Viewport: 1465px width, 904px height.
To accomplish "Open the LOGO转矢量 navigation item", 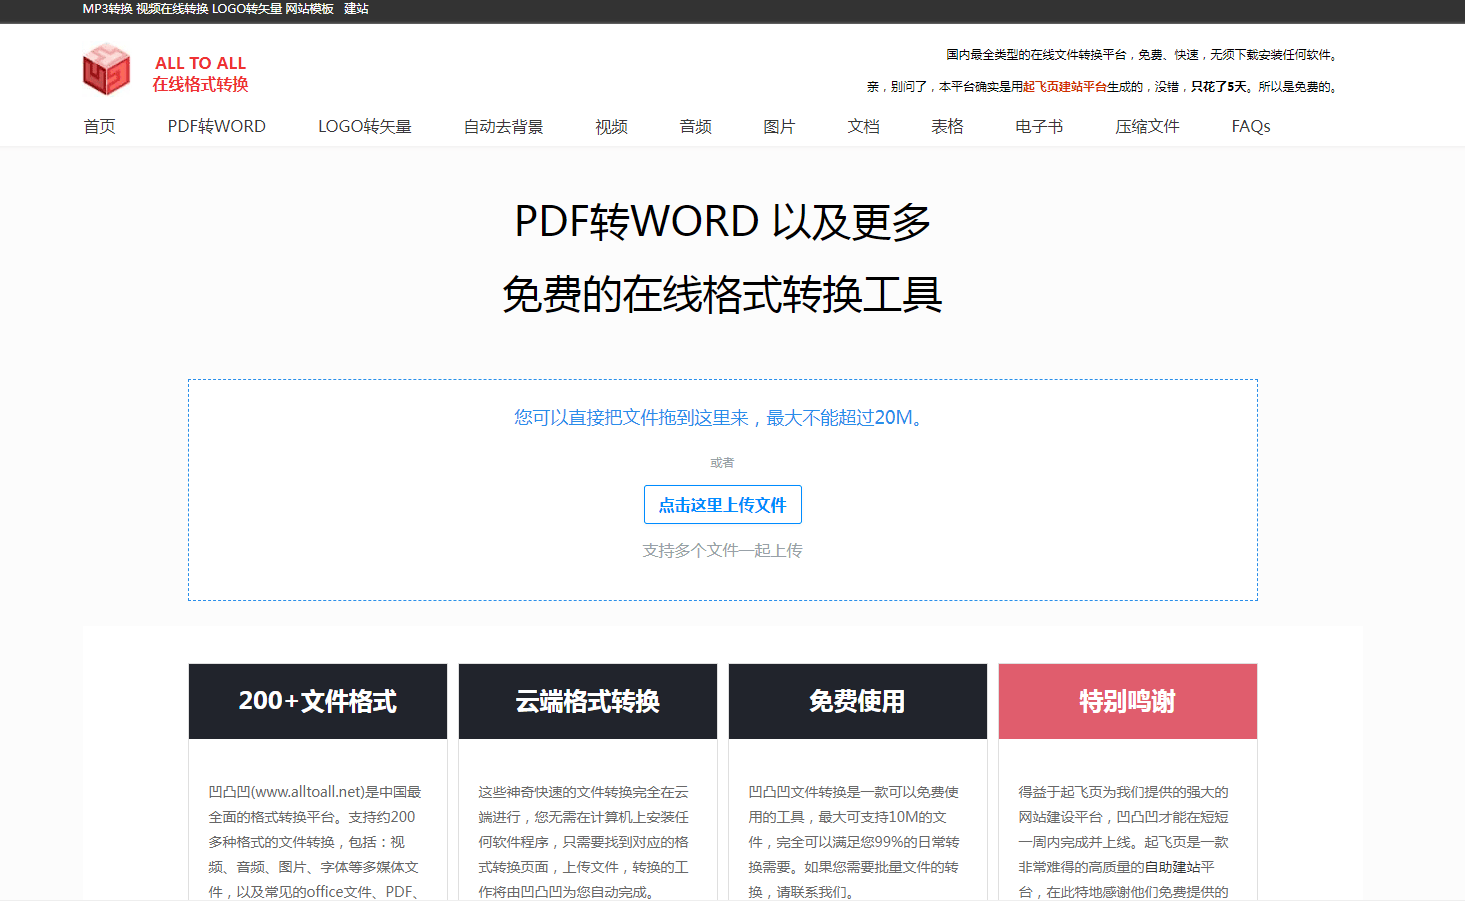I will coord(364,126).
